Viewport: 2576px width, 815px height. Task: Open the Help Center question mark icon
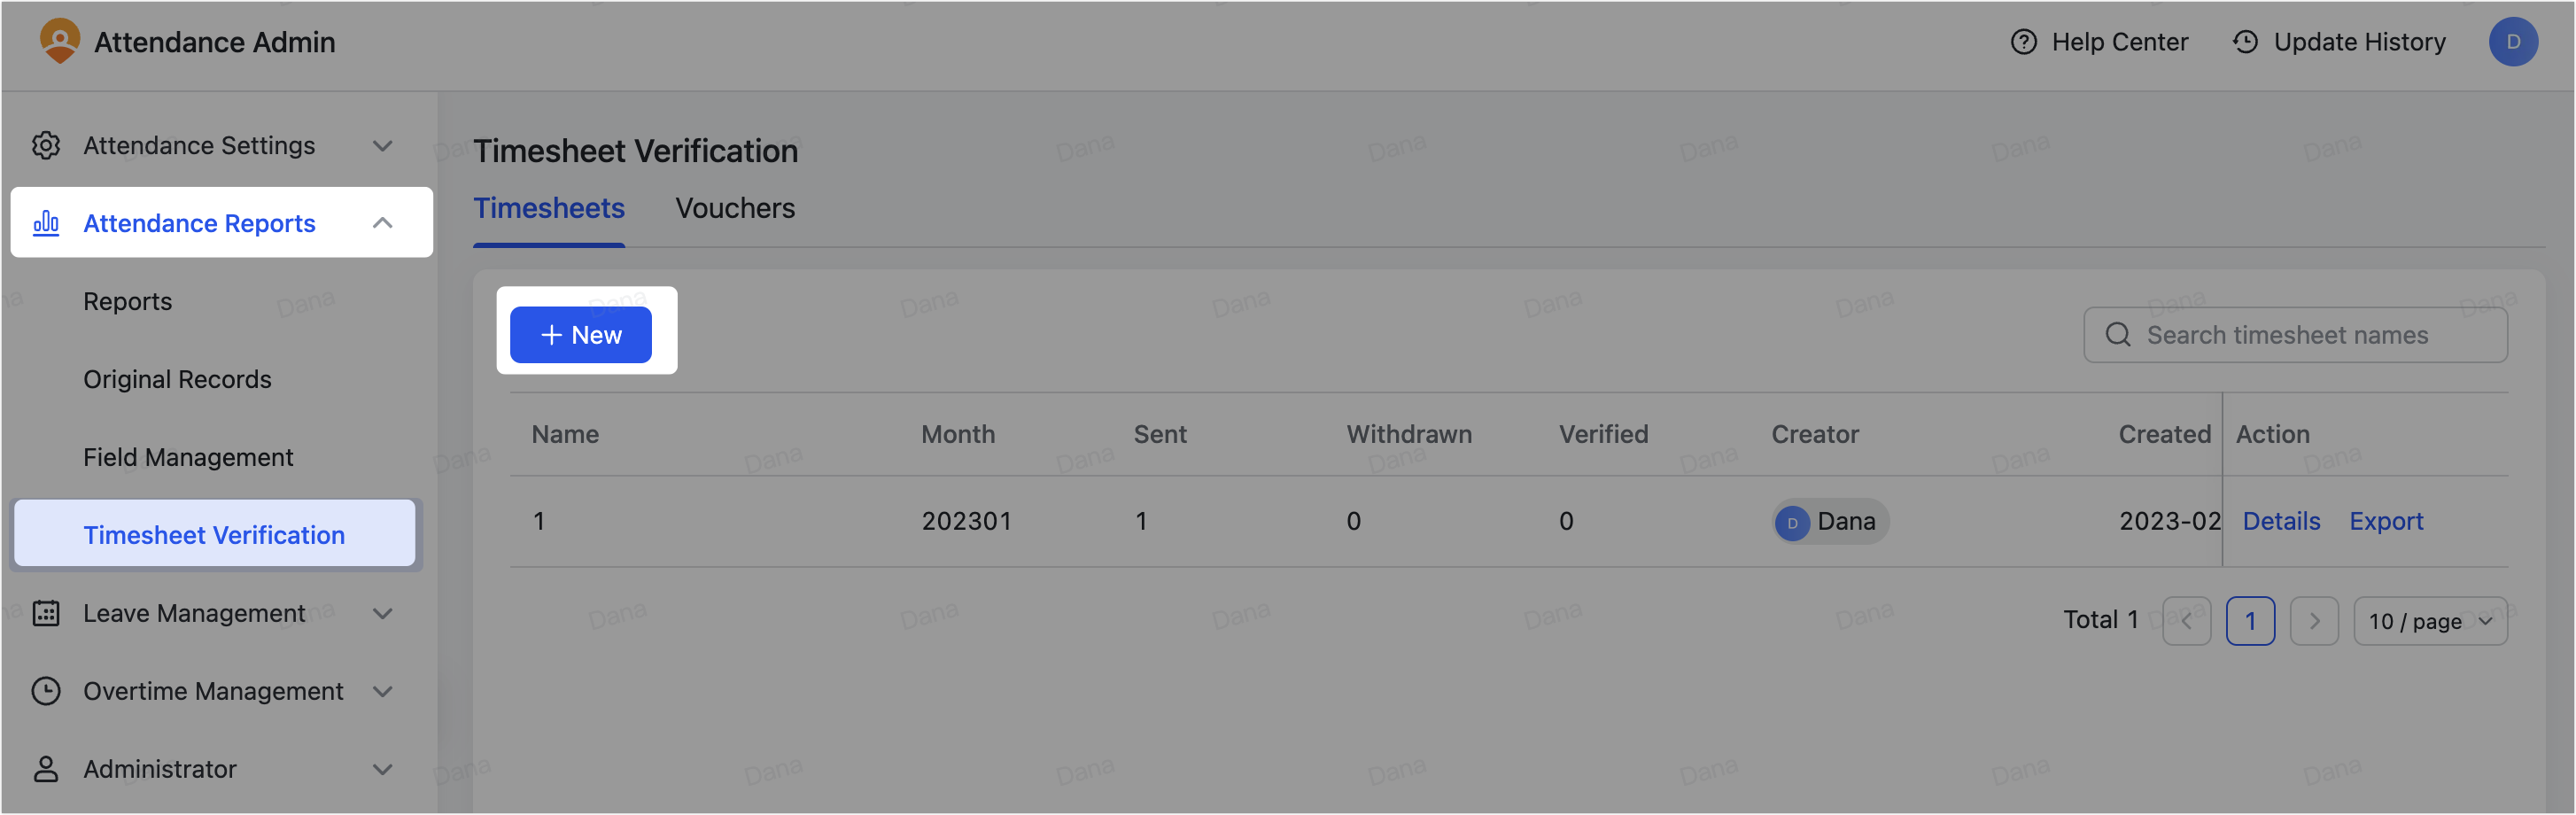point(2022,42)
